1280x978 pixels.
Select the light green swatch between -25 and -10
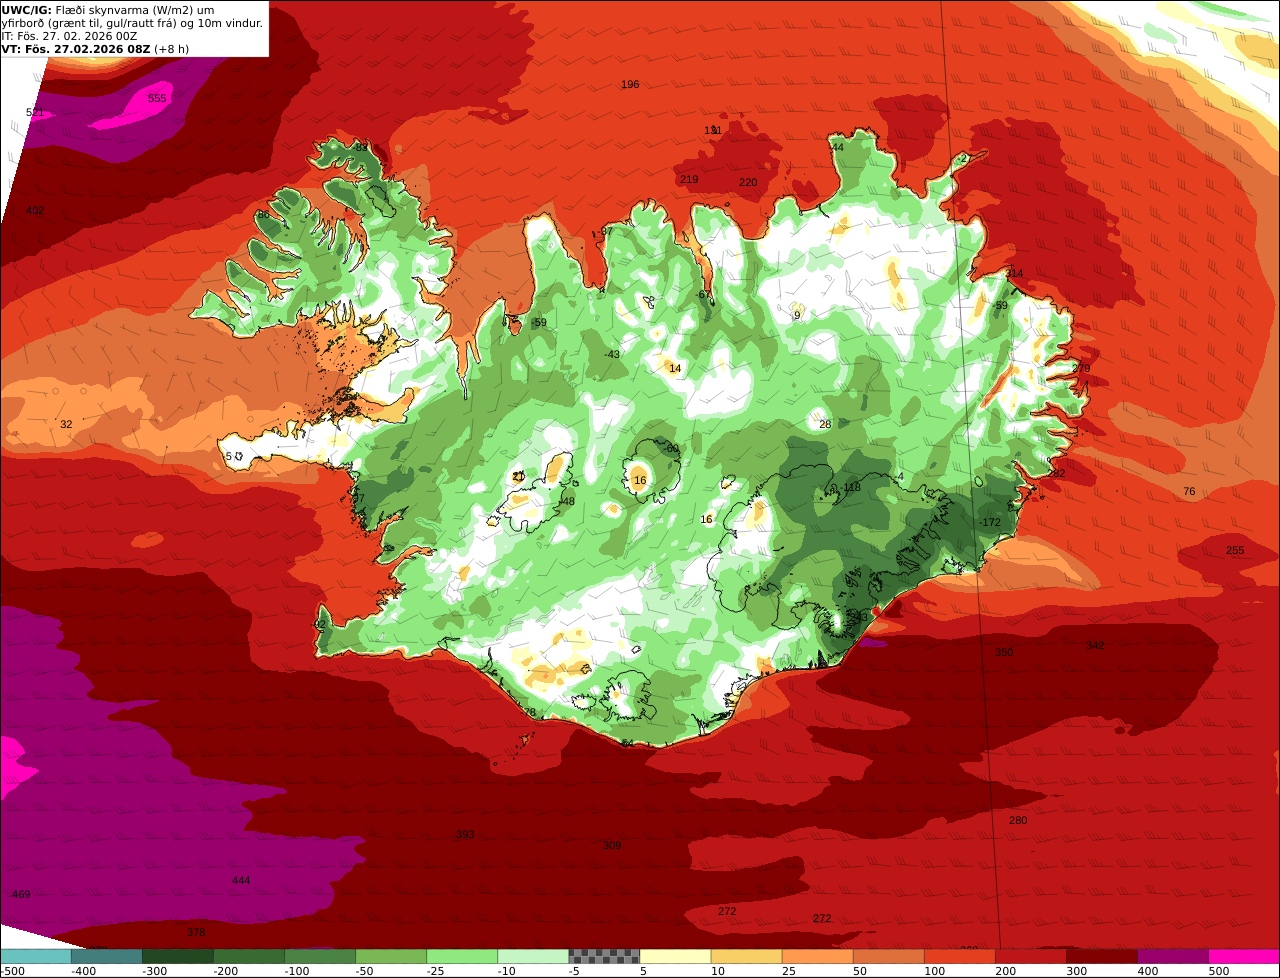pyautogui.click(x=463, y=956)
